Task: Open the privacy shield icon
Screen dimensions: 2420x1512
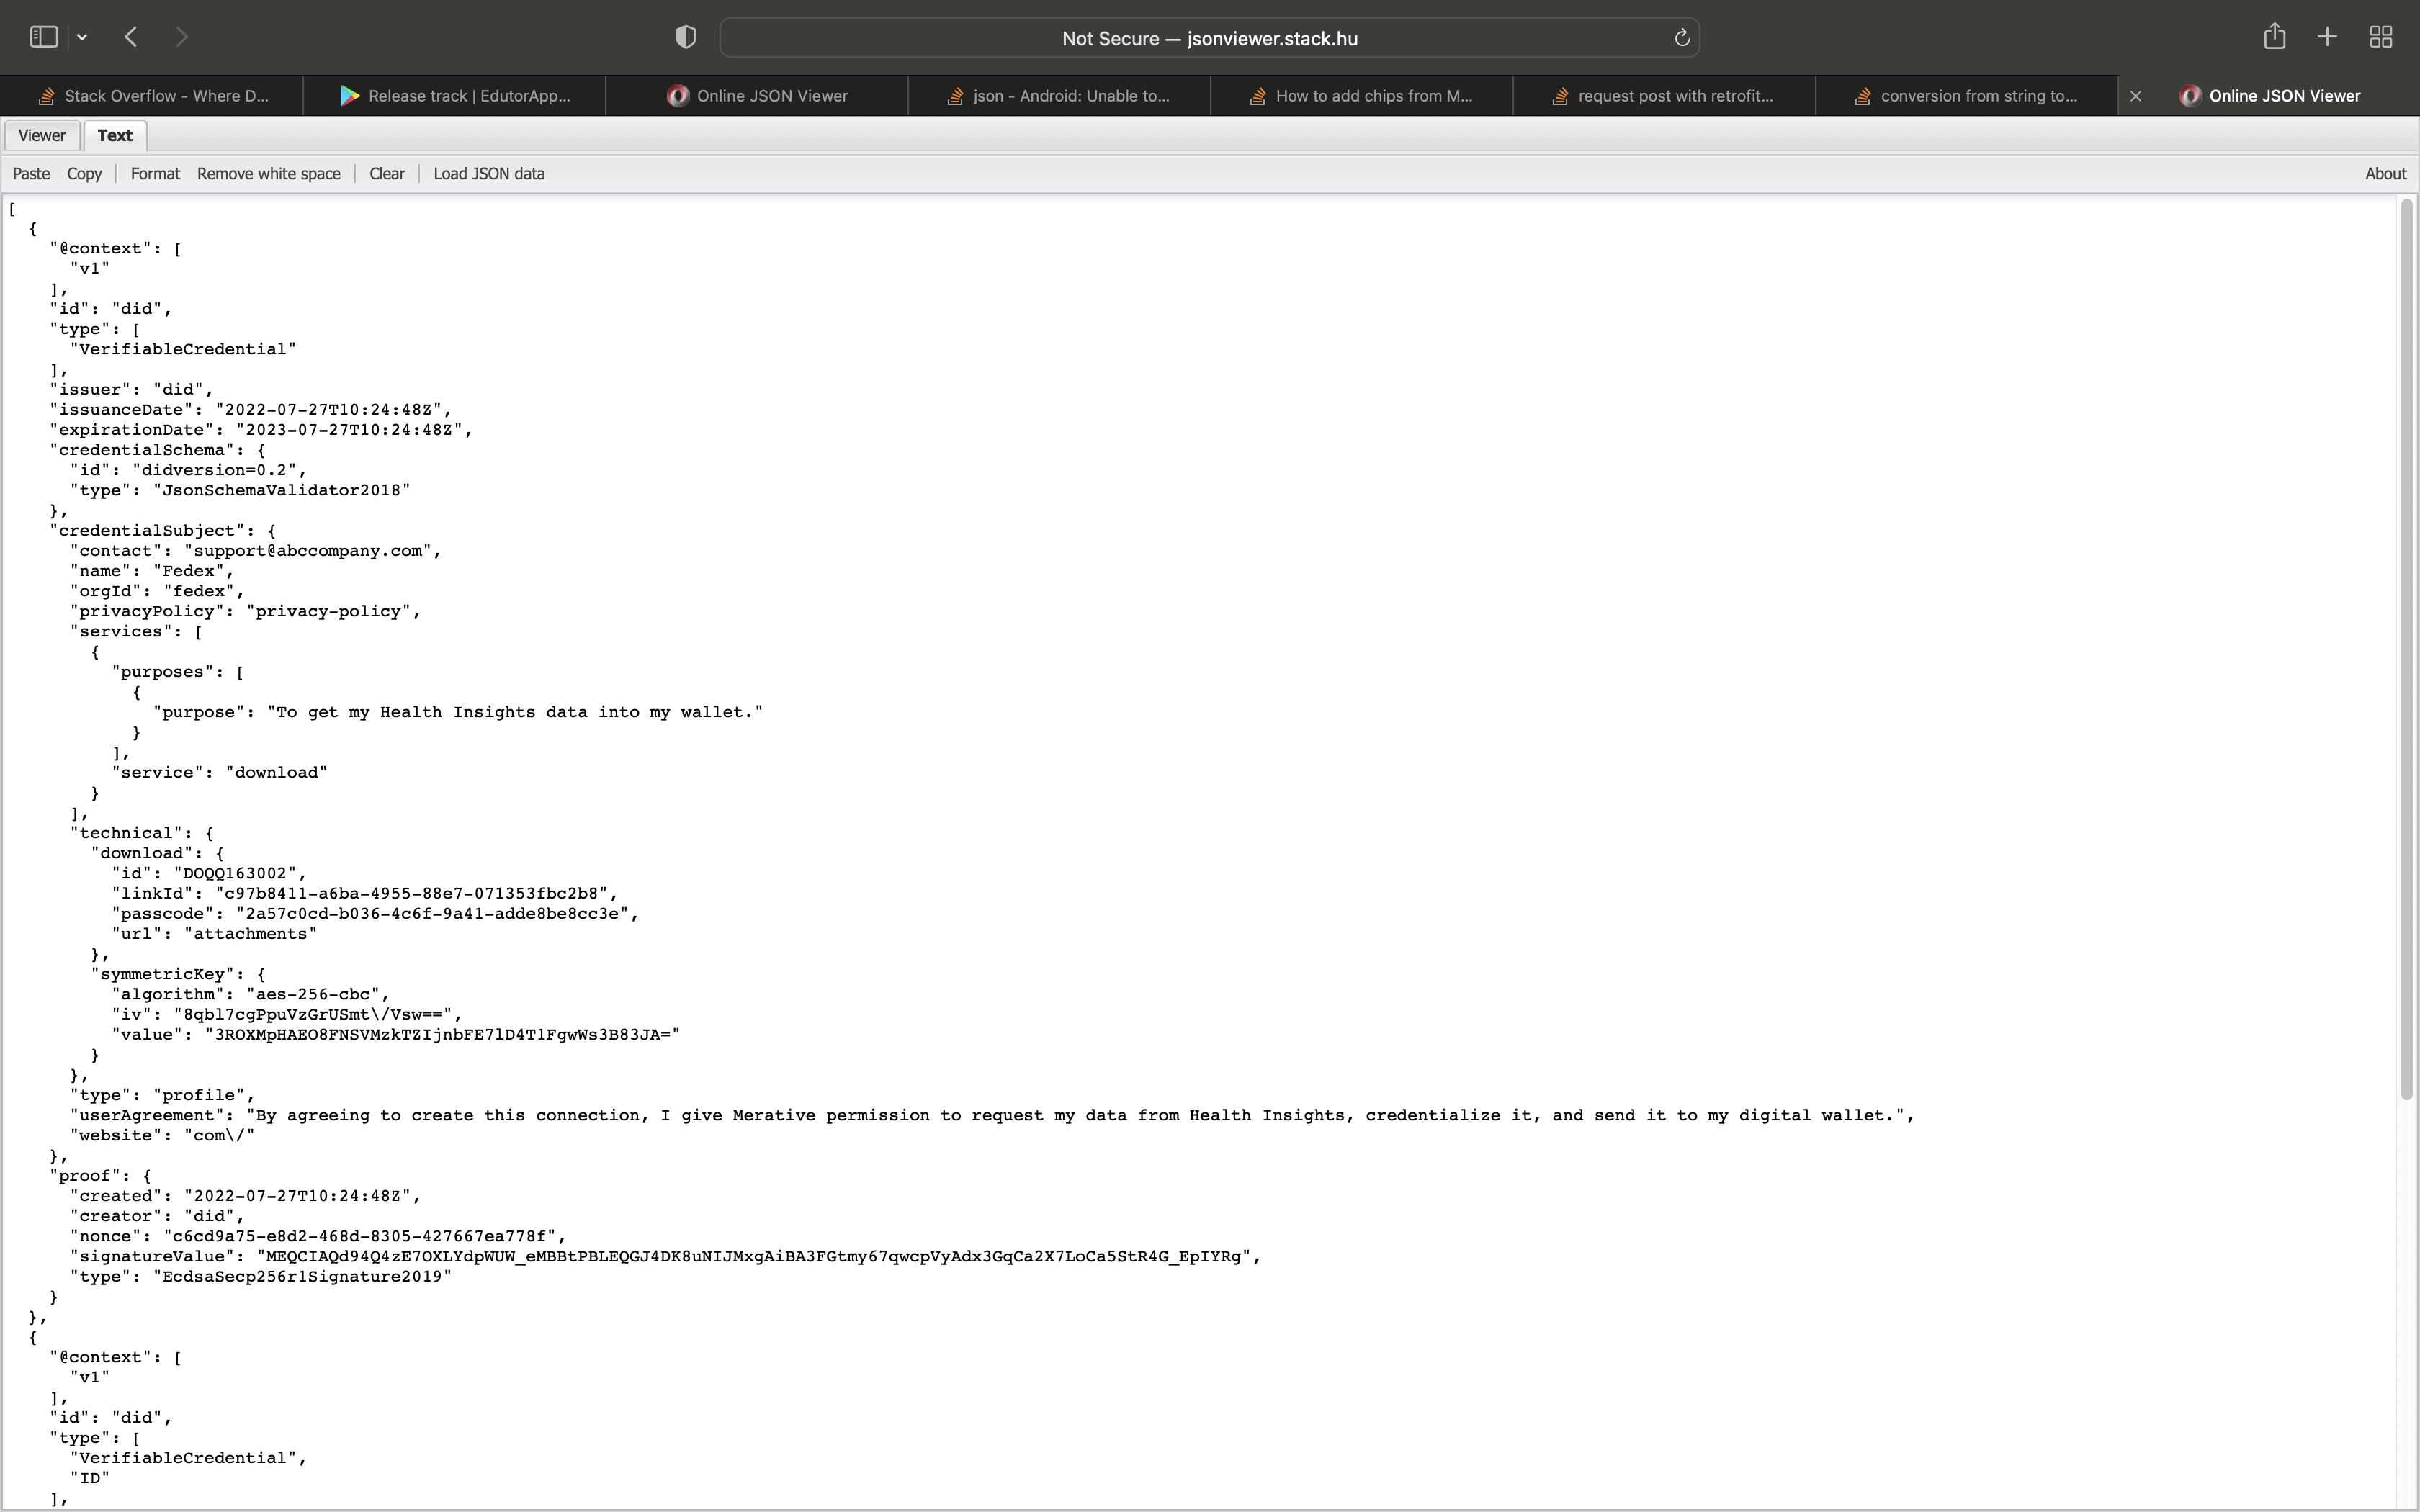Action: (685, 37)
